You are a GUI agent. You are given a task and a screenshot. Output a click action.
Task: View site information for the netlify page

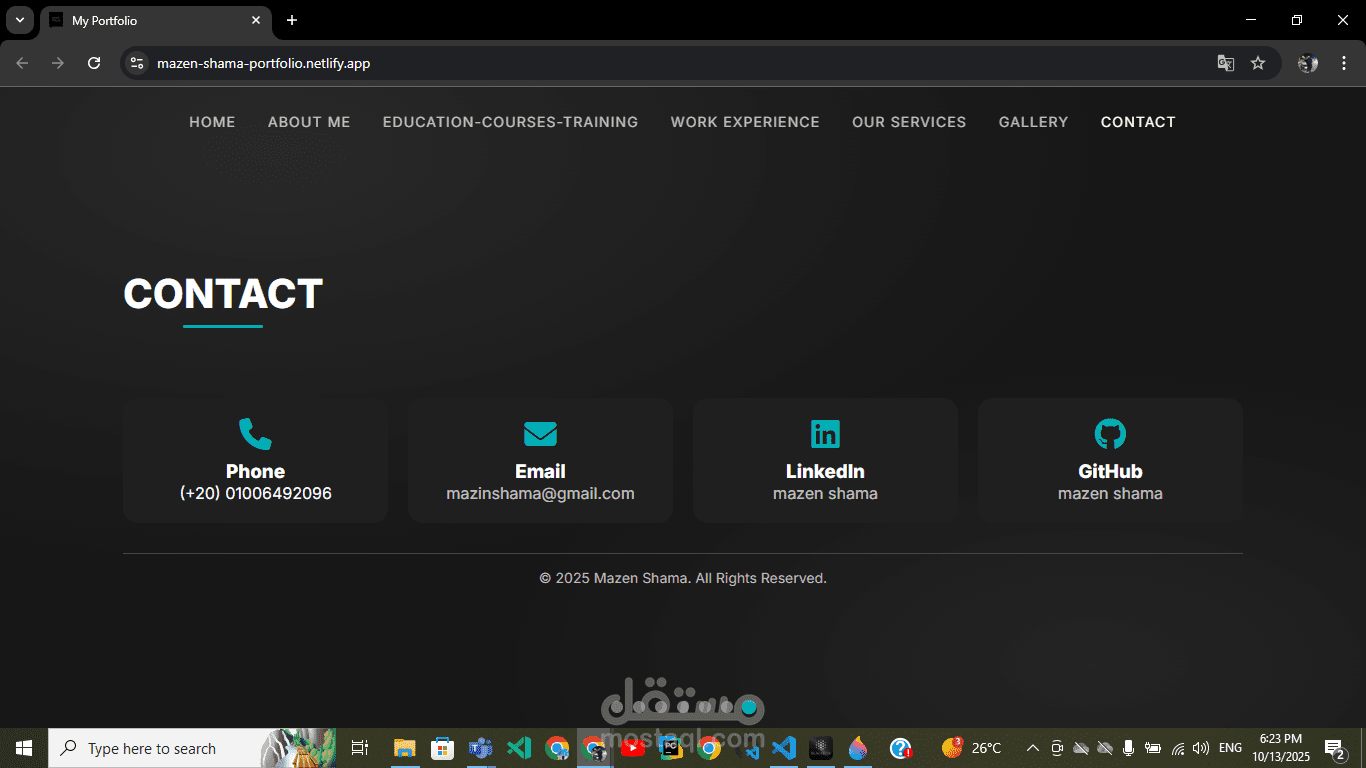(138, 63)
